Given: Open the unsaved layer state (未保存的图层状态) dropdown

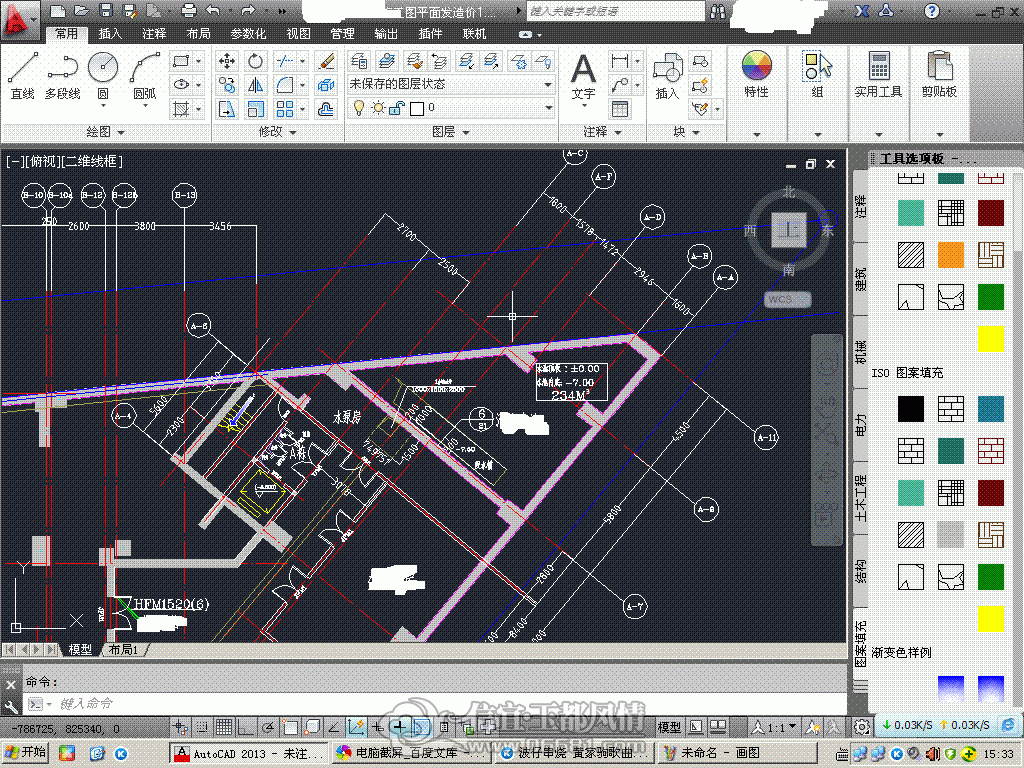Looking at the screenshot, I should 451,84.
